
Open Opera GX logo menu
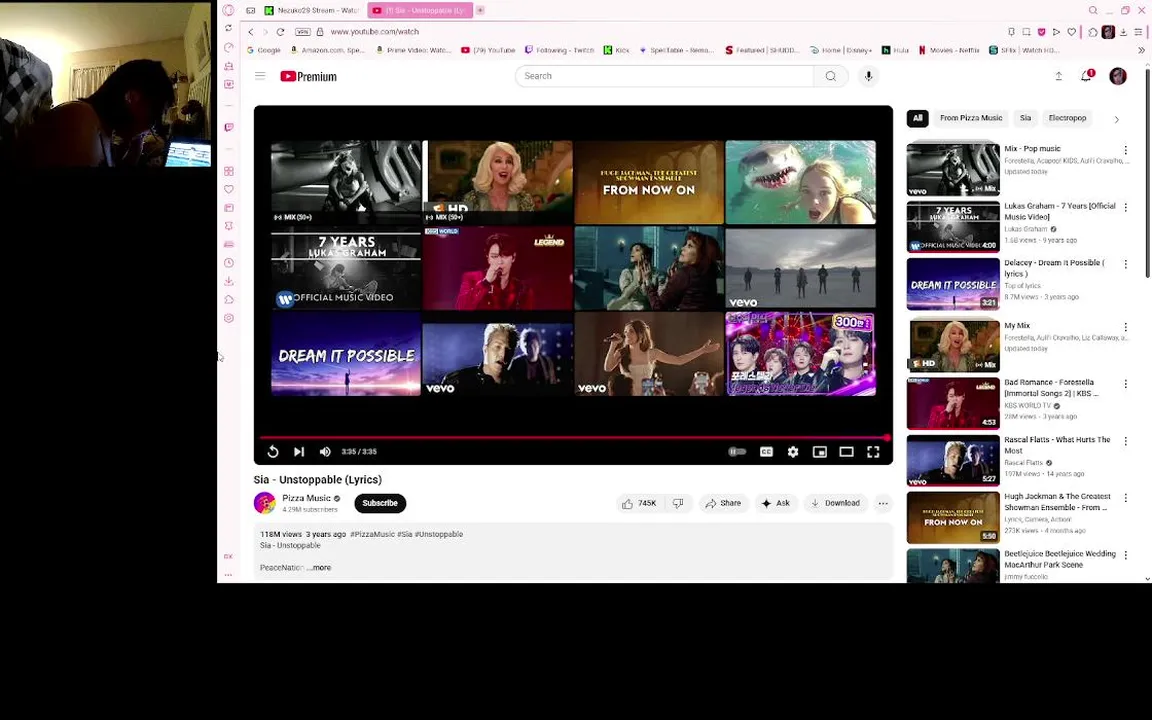pos(228,10)
